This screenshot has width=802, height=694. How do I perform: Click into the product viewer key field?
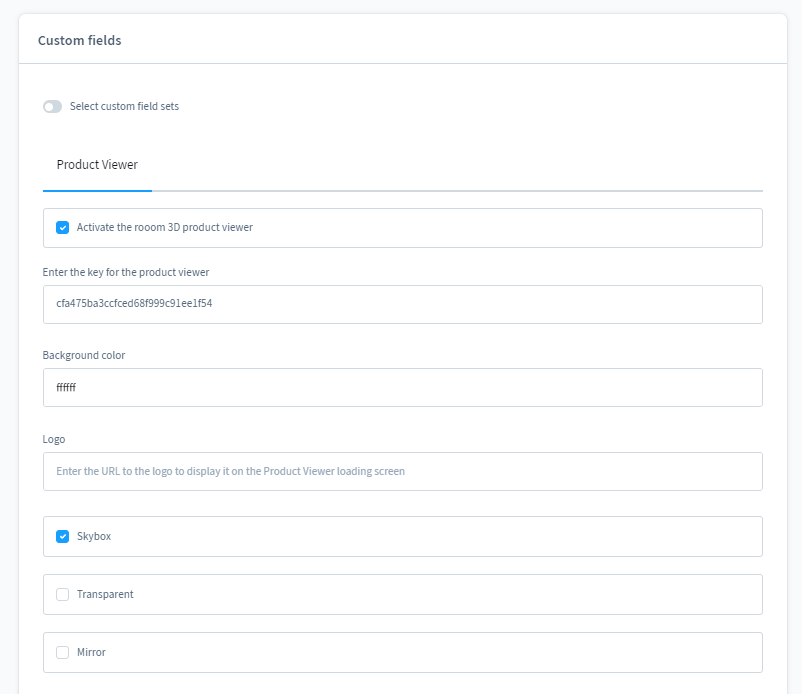(x=402, y=304)
